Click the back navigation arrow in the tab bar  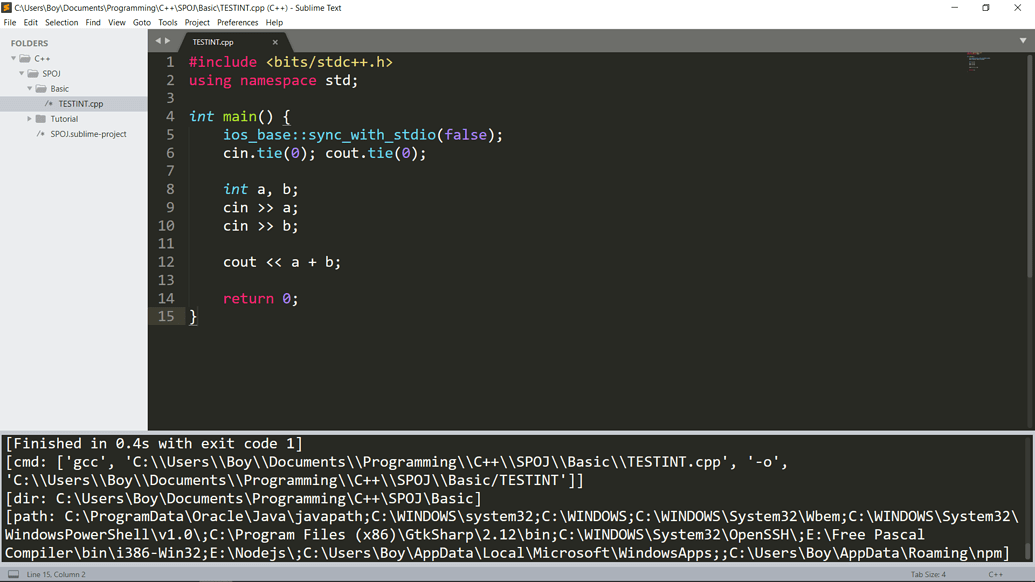tap(156, 42)
